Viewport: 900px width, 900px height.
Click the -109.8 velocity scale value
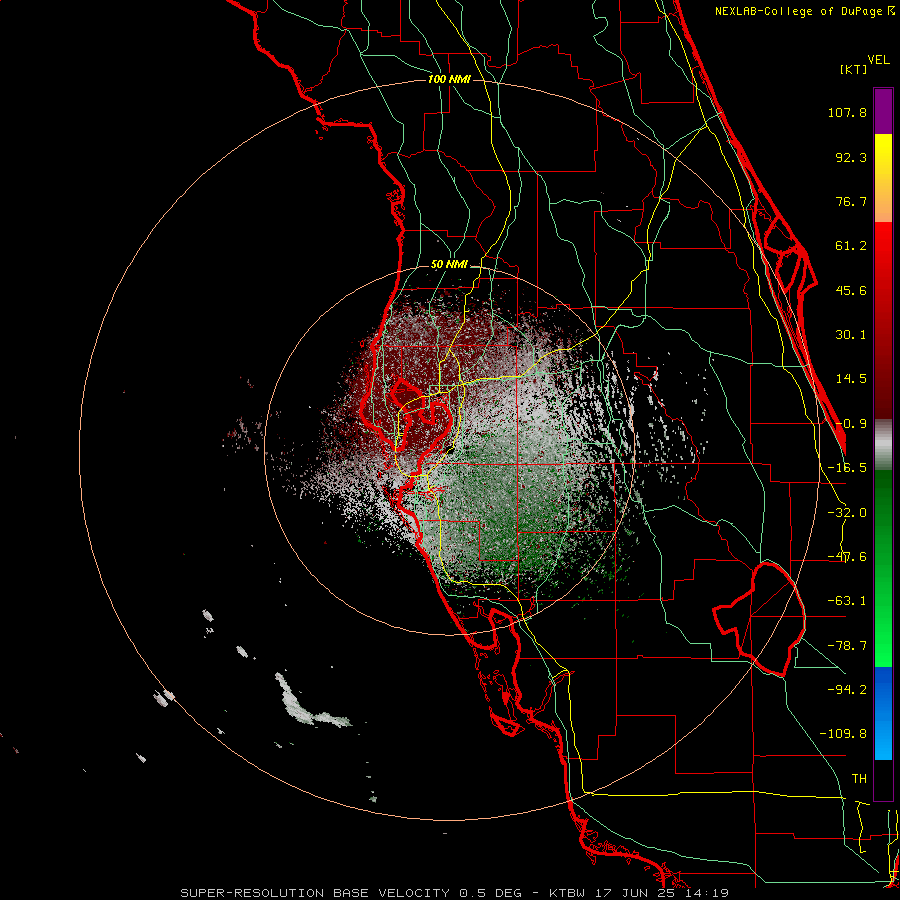(843, 734)
